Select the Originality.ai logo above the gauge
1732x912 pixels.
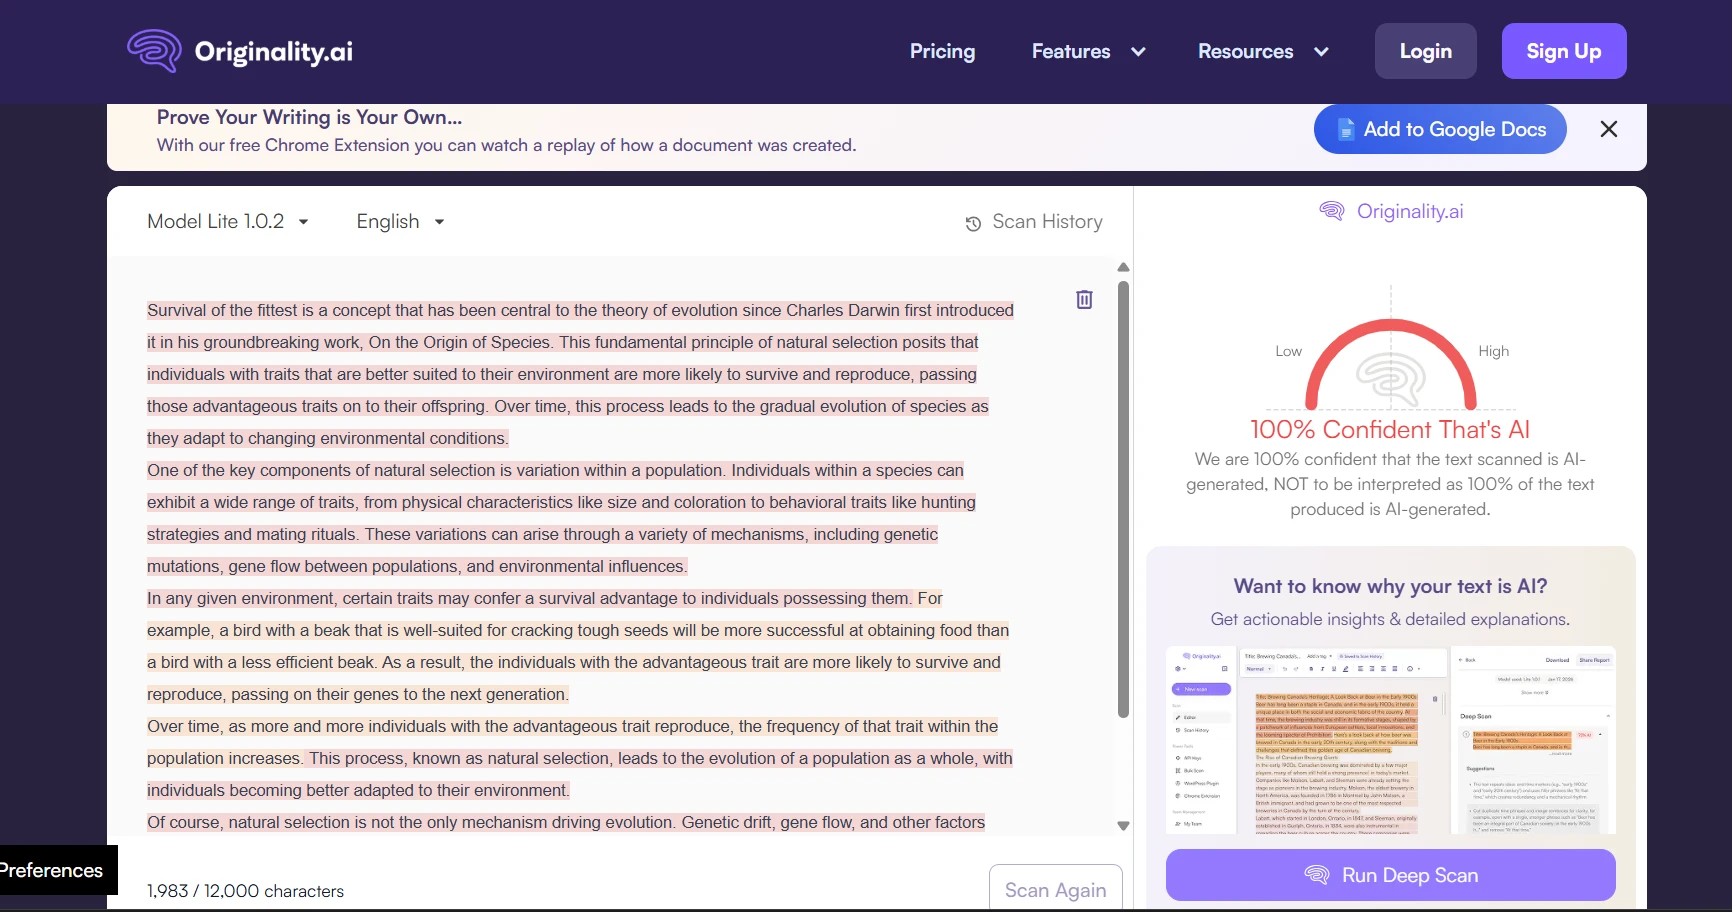1390,211
